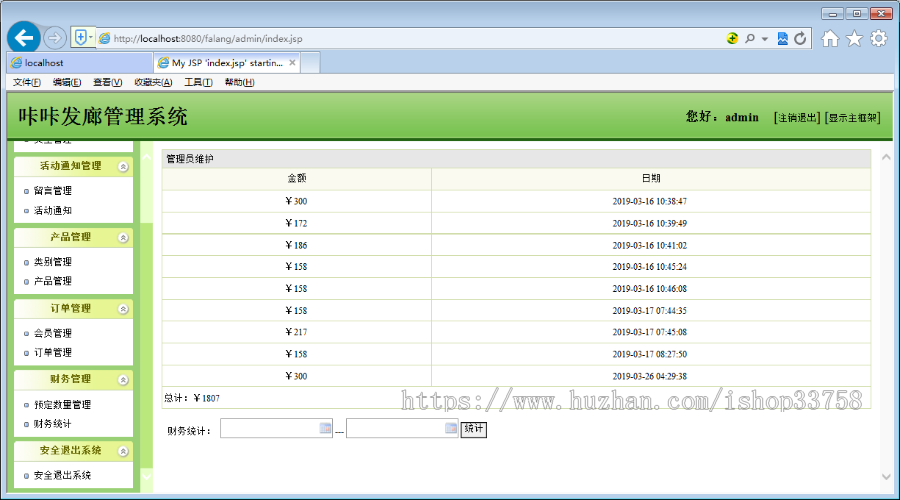Click the 日期 column header

coord(651,179)
